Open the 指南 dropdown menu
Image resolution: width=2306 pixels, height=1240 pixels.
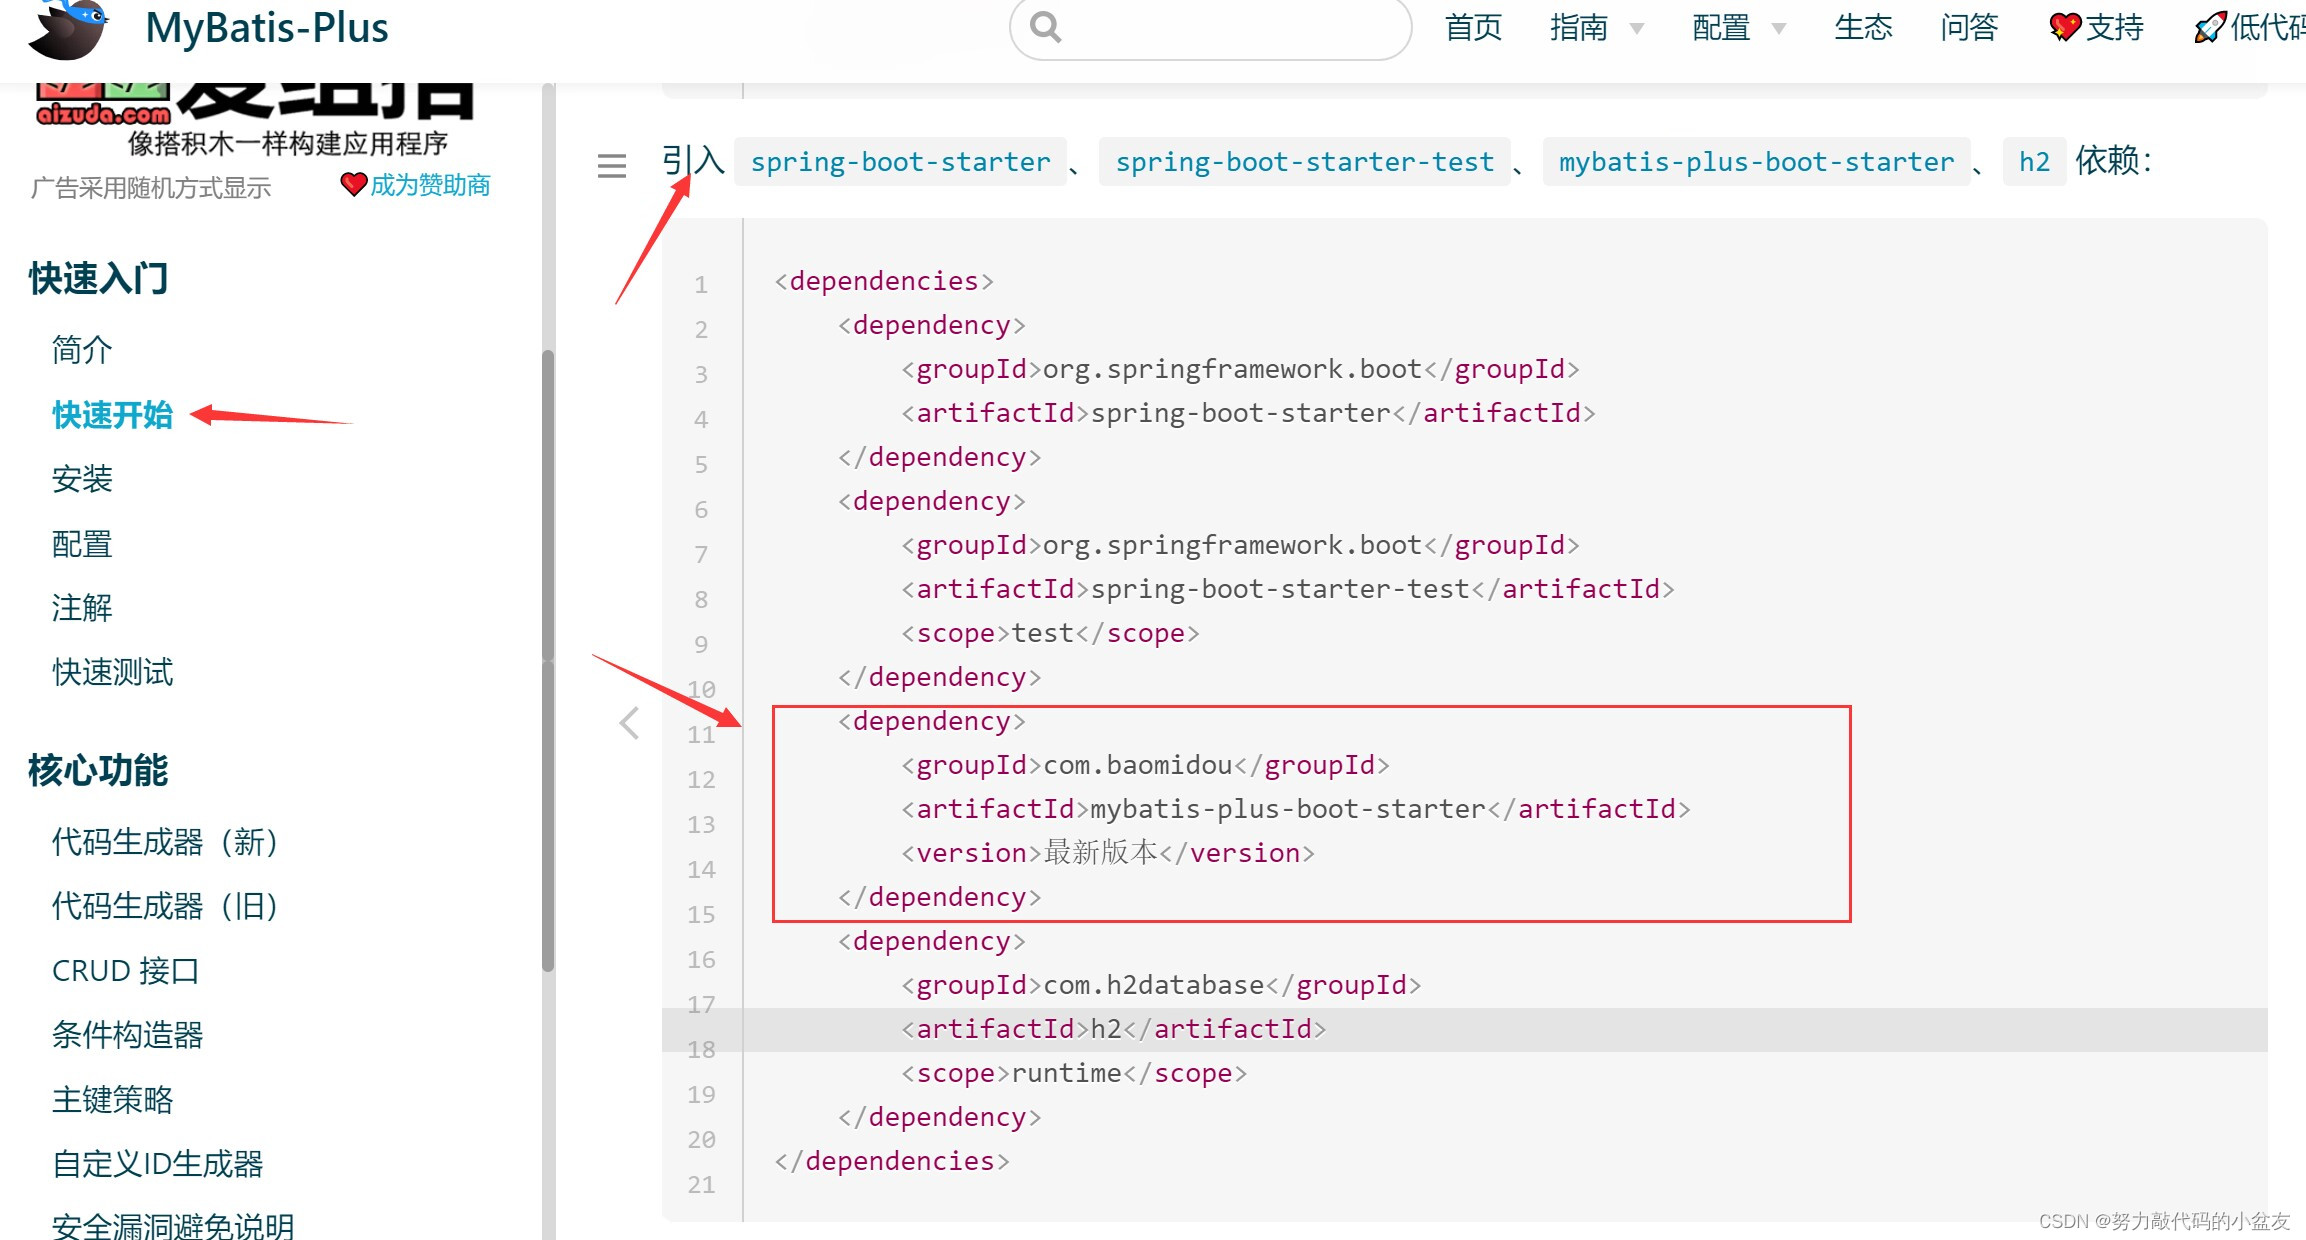tap(1576, 27)
